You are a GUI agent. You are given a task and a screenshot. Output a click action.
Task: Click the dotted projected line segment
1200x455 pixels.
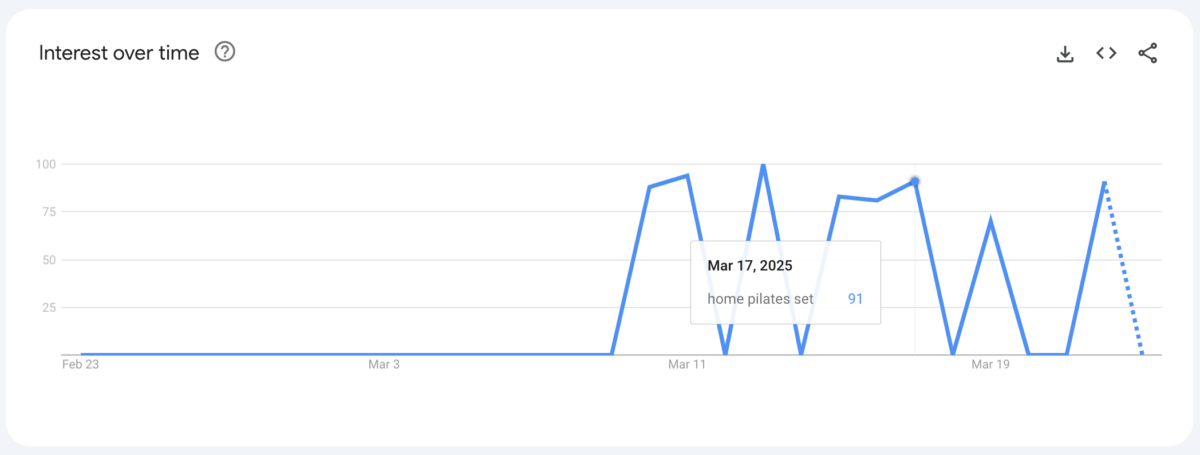coord(1123,268)
